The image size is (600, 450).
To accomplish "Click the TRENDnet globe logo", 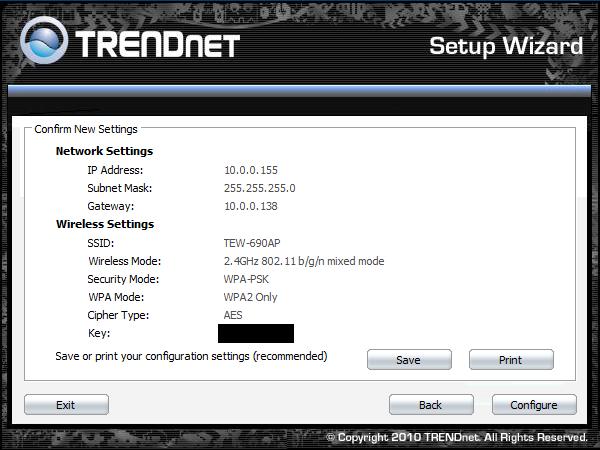I will (x=44, y=40).
